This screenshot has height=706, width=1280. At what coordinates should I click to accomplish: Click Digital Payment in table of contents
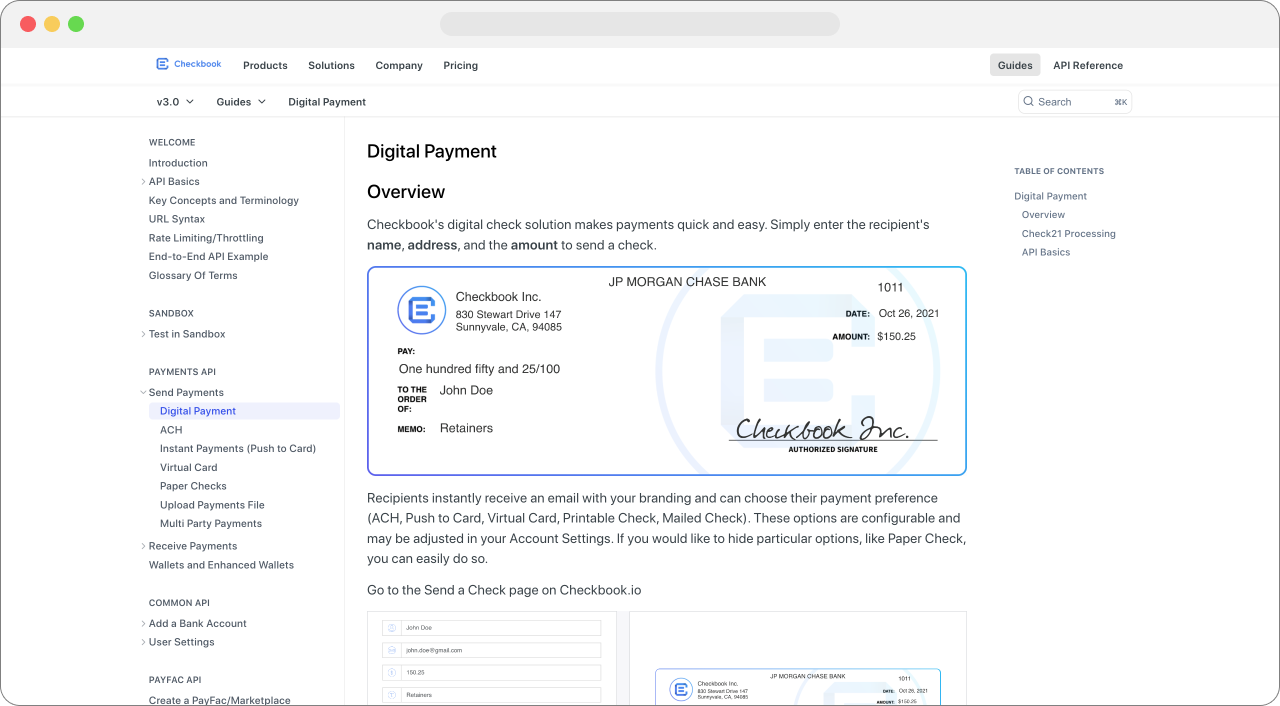point(1050,197)
